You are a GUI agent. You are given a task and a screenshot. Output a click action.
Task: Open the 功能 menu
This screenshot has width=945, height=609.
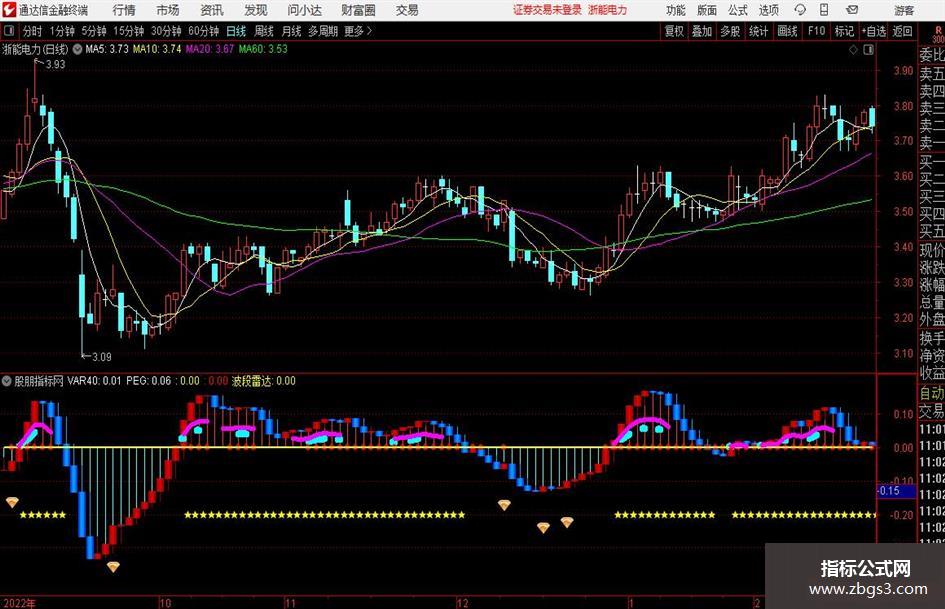tap(676, 10)
